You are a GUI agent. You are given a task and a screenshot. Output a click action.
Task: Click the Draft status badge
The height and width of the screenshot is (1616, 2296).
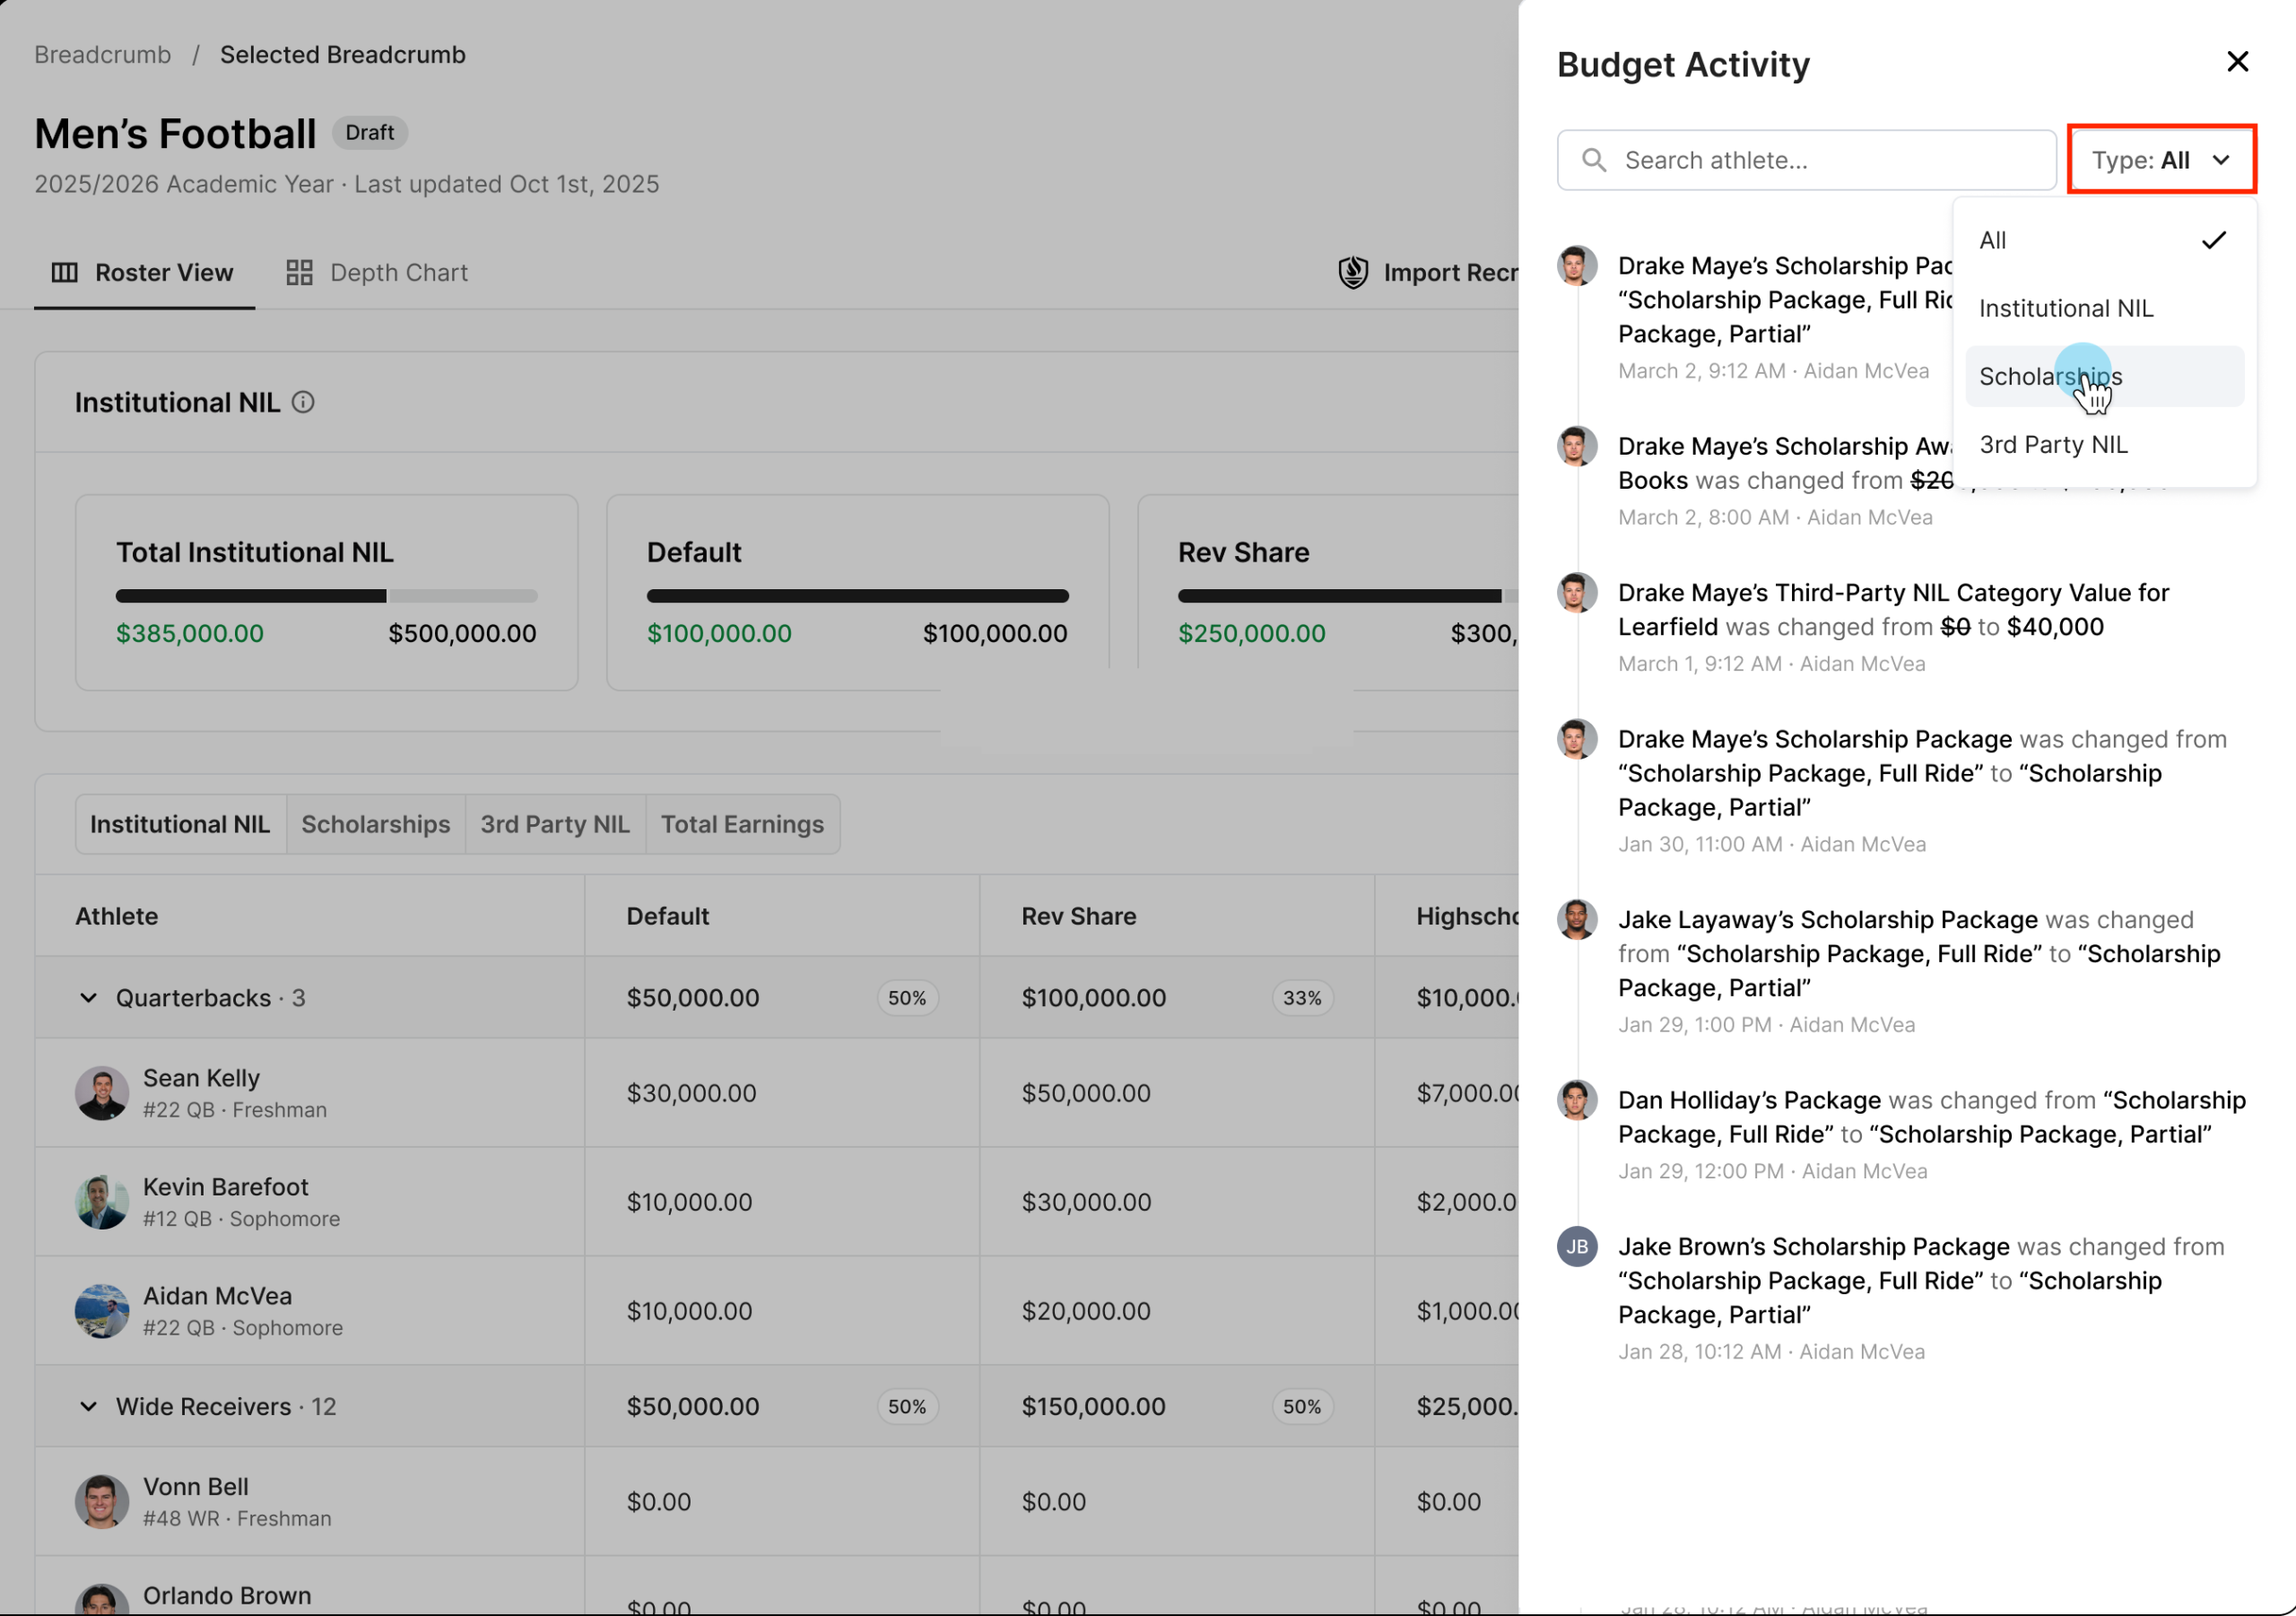(x=369, y=132)
